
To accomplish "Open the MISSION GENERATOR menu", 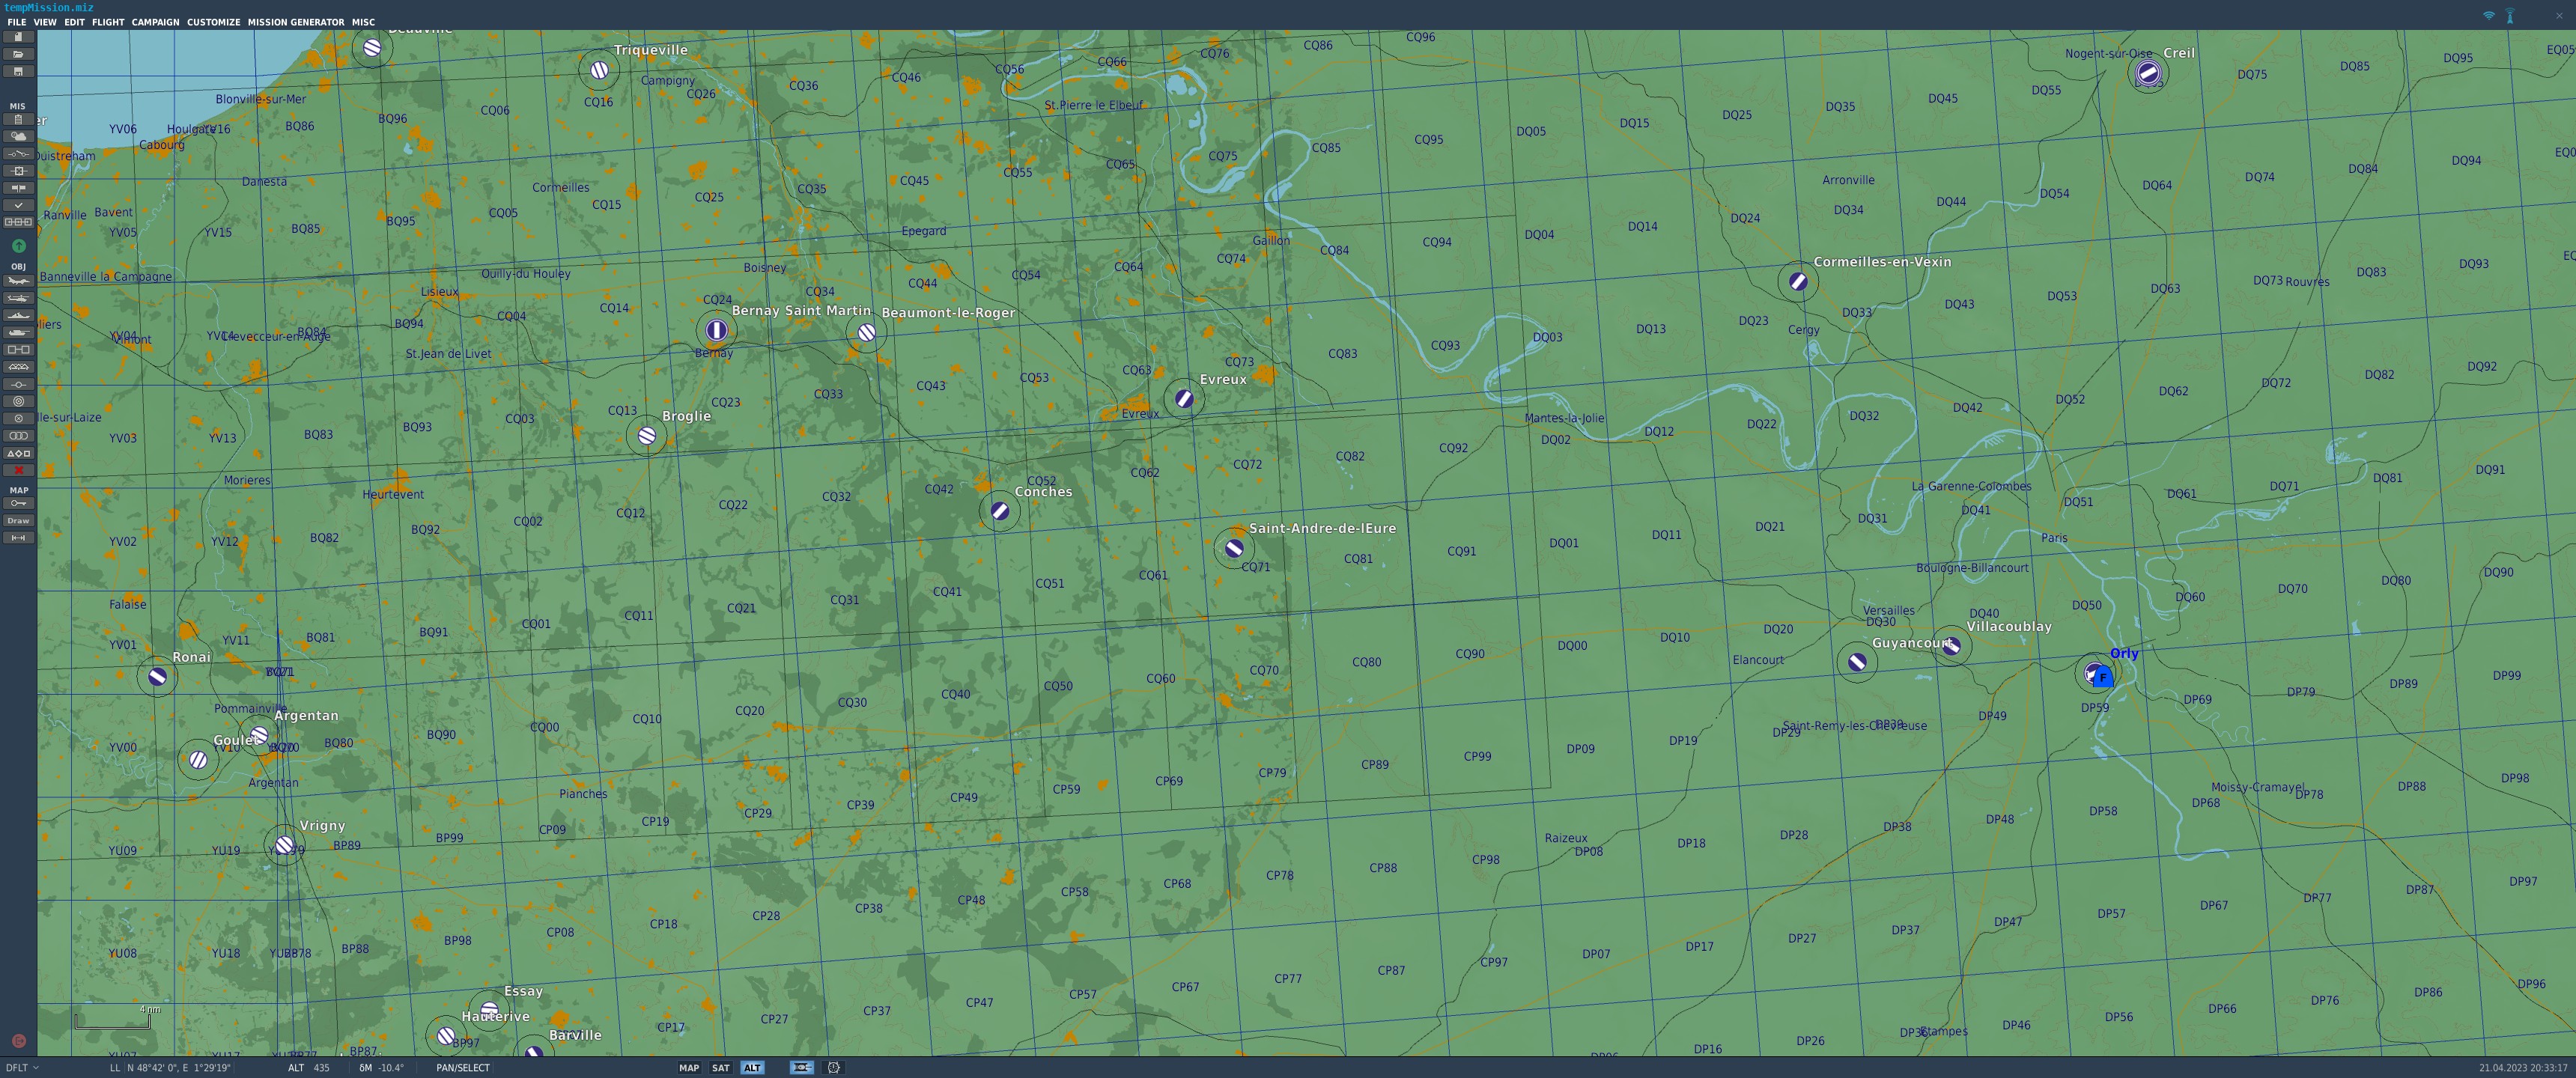I will pos(296,22).
